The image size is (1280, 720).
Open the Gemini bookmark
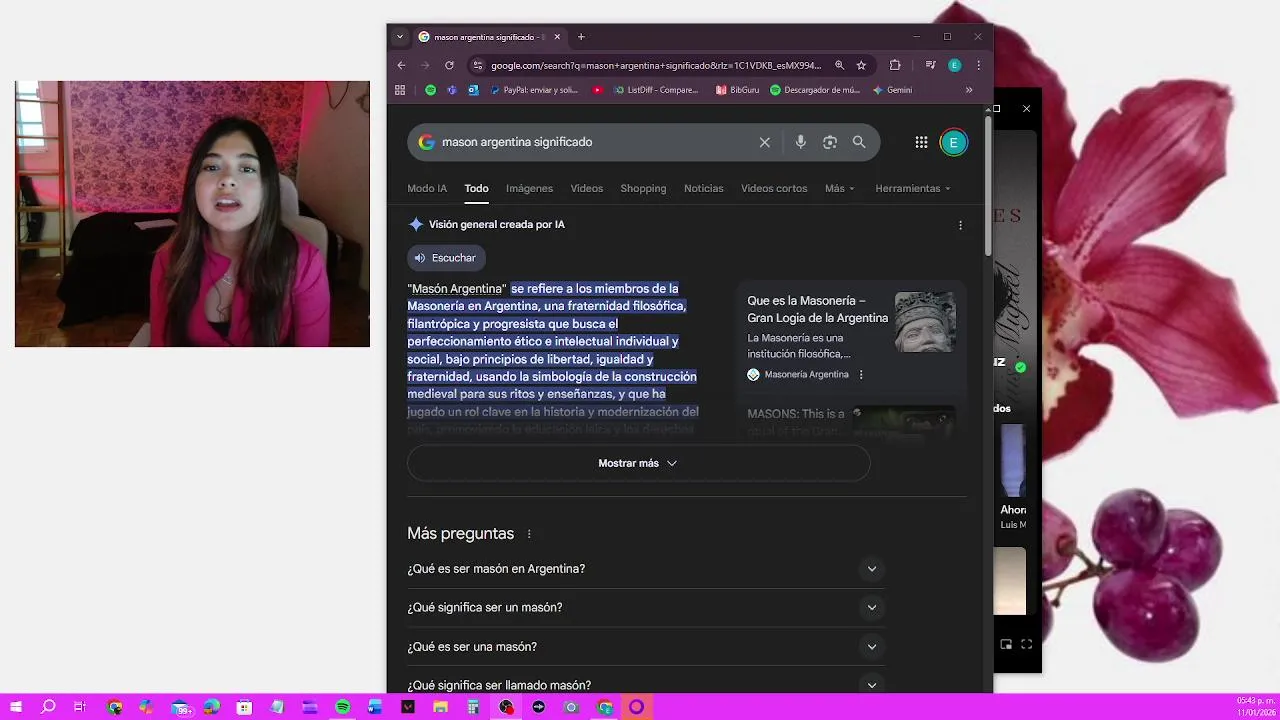[x=892, y=90]
